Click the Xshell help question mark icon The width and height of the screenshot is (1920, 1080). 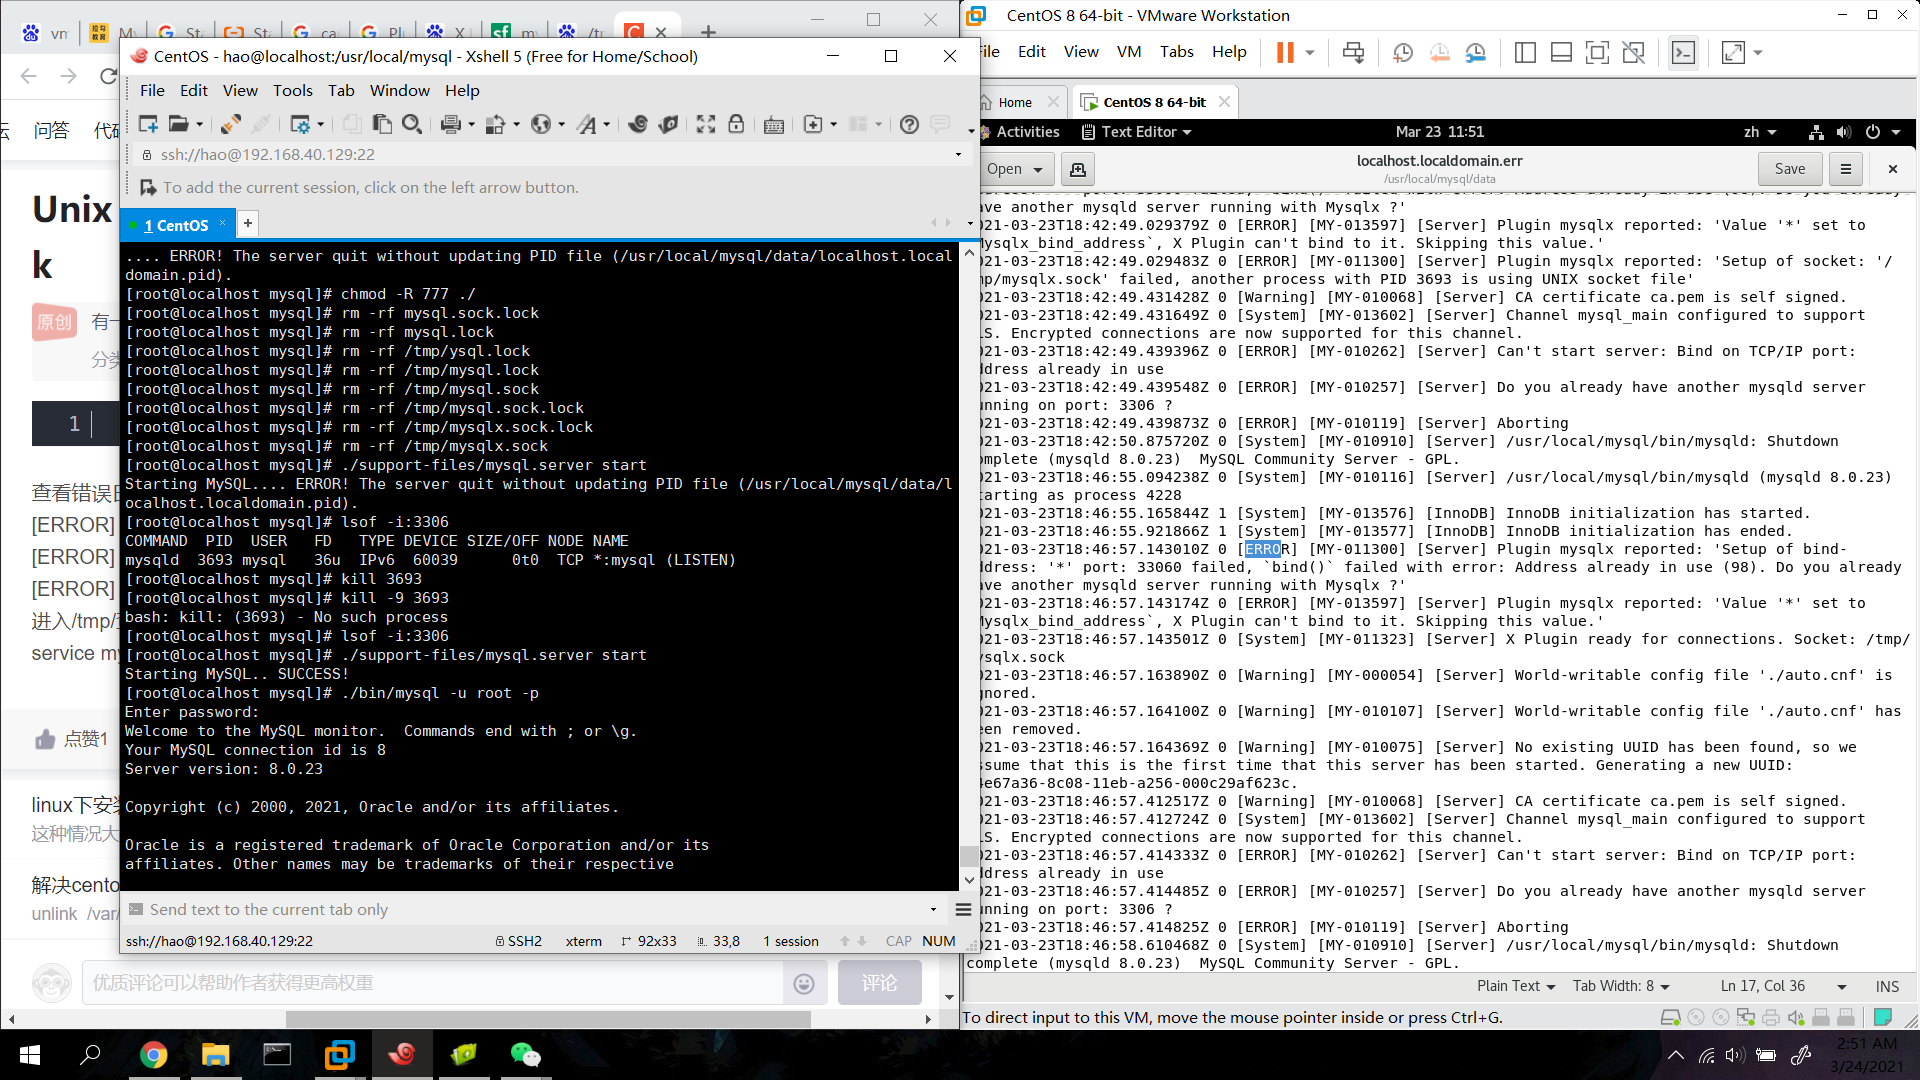click(x=909, y=124)
